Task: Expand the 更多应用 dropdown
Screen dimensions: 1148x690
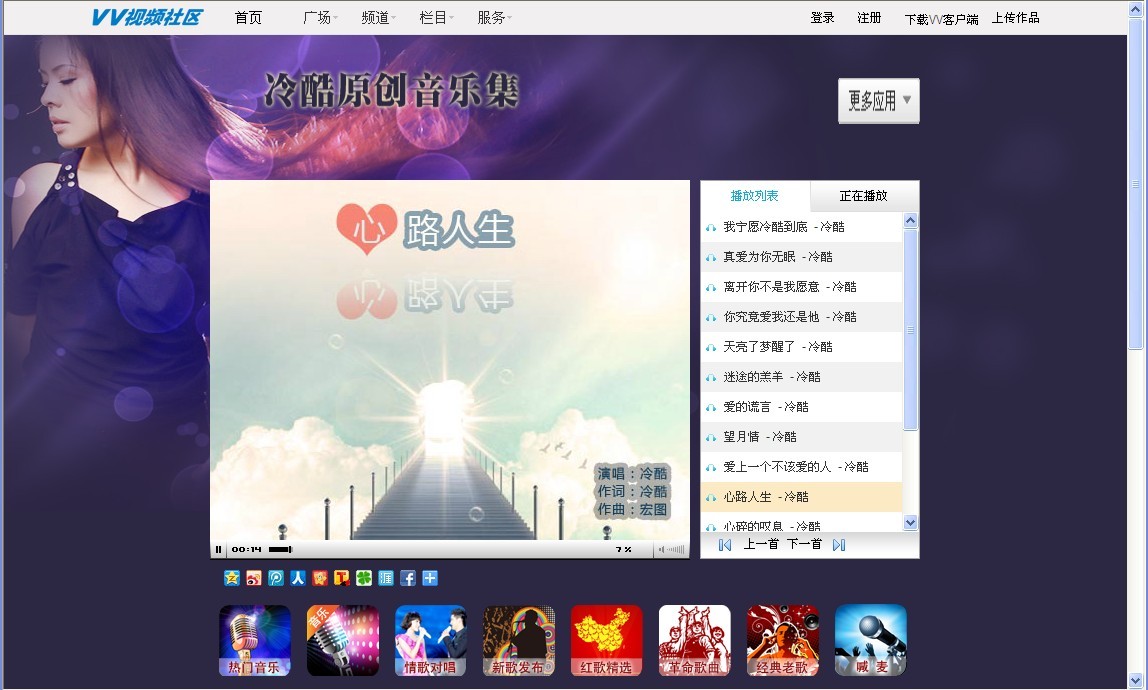Action: (x=878, y=101)
